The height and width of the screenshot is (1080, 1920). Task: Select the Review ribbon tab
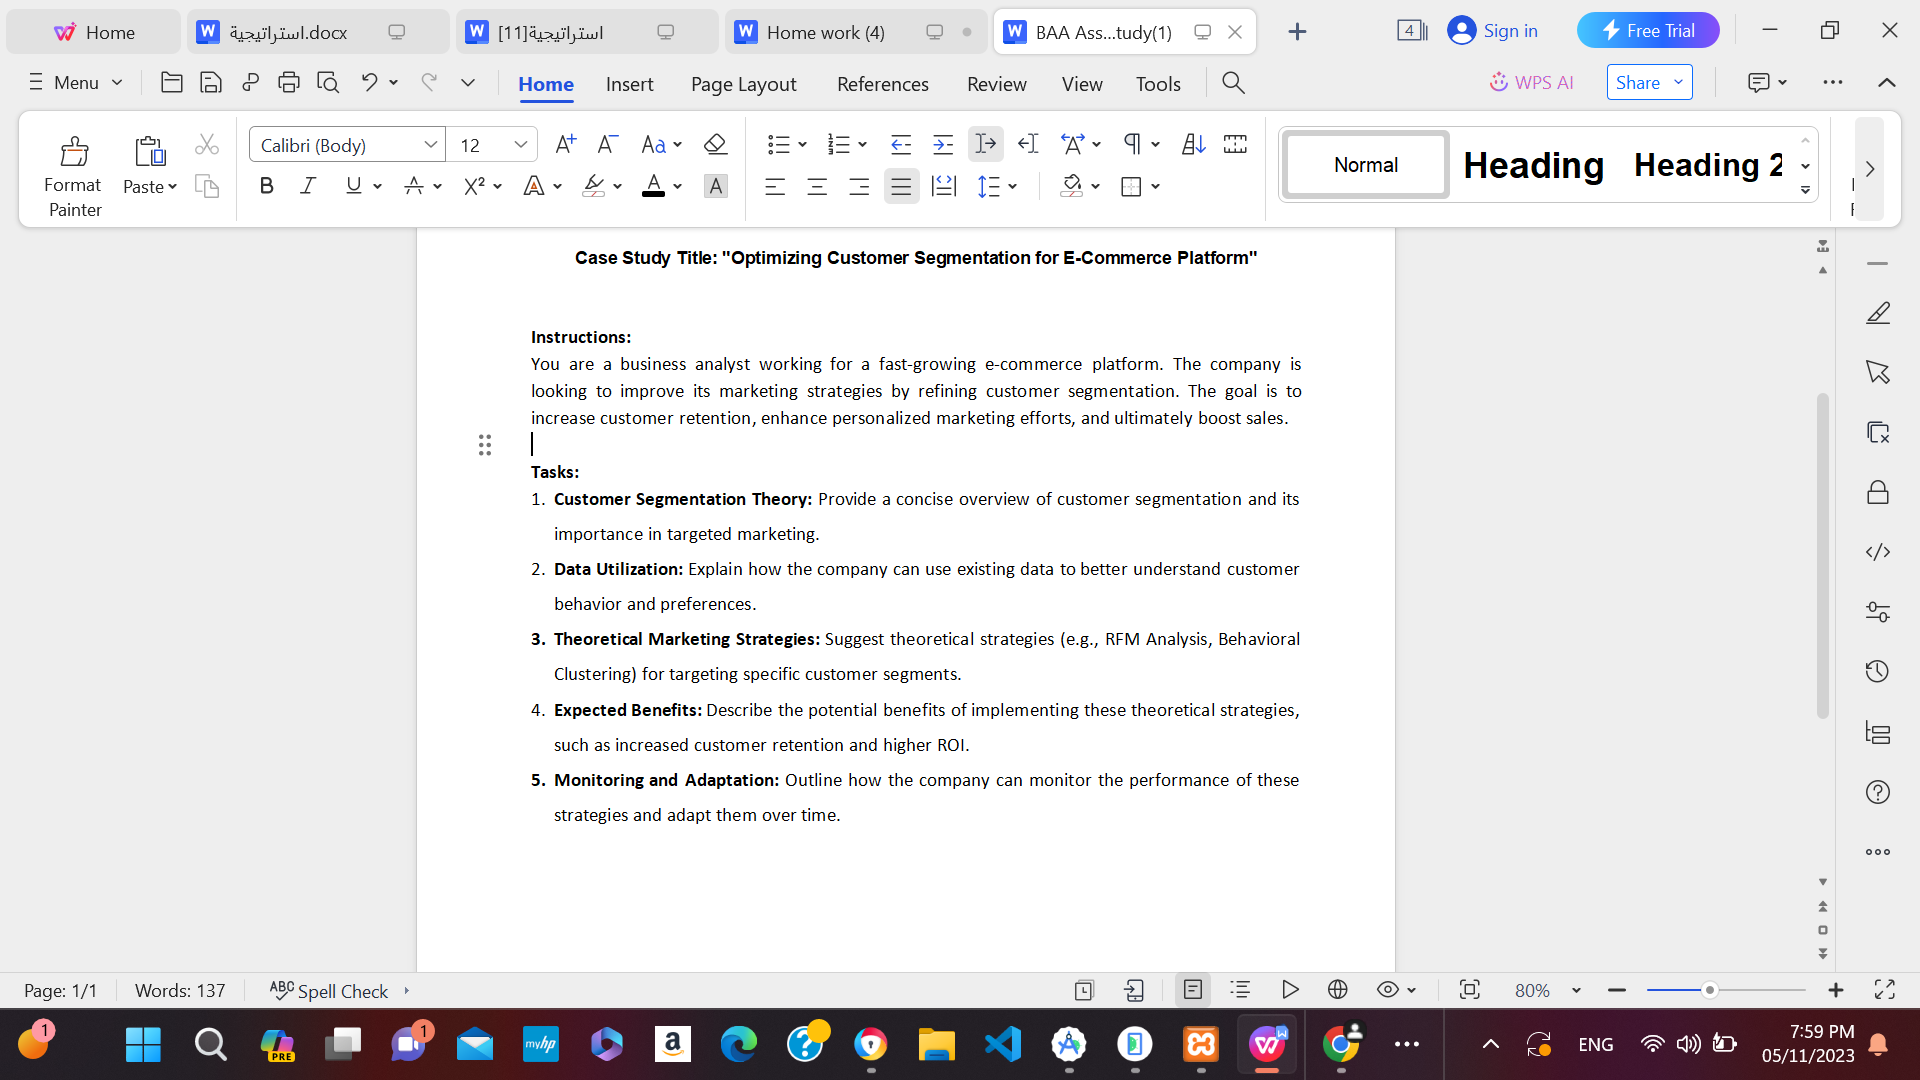click(x=996, y=83)
